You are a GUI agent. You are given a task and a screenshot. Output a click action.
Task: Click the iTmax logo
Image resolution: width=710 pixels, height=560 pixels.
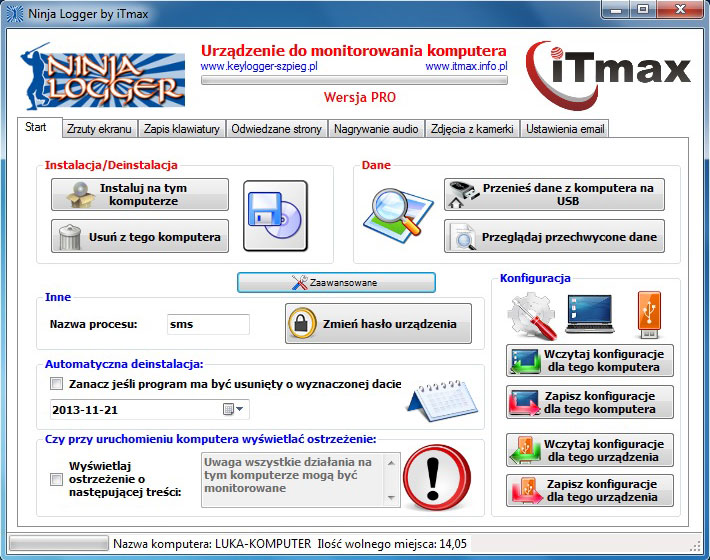pyautogui.click(x=608, y=75)
